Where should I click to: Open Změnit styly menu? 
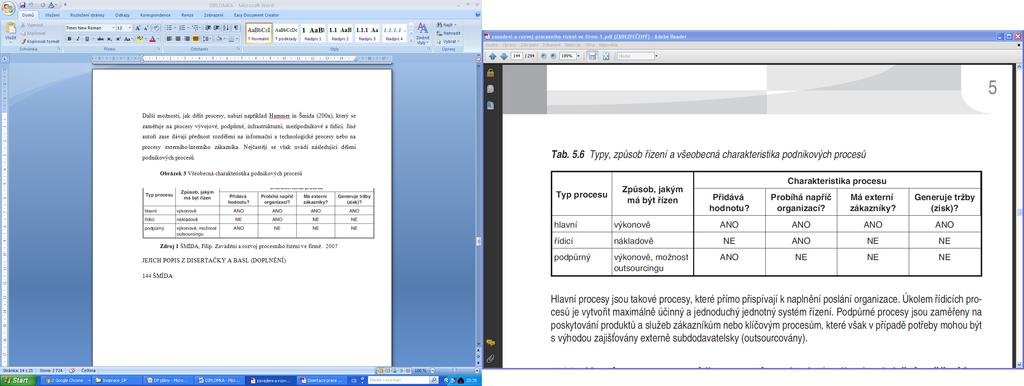click(x=423, y=33)
